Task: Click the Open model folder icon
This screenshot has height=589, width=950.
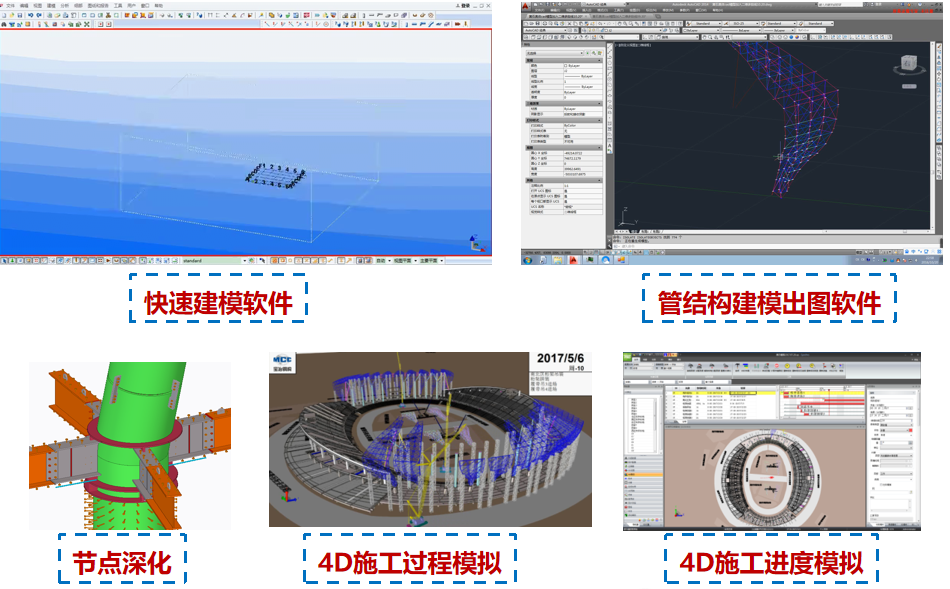Action: tap(12, 15)
